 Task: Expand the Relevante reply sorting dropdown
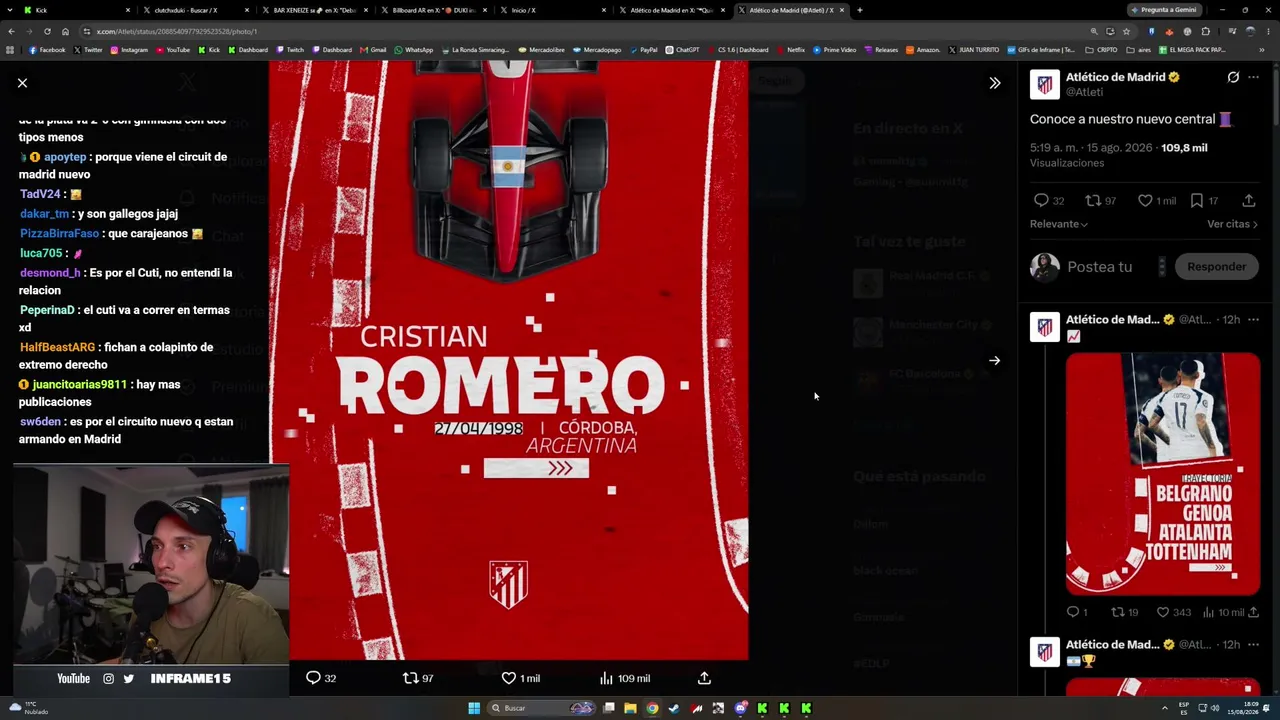1059,224
